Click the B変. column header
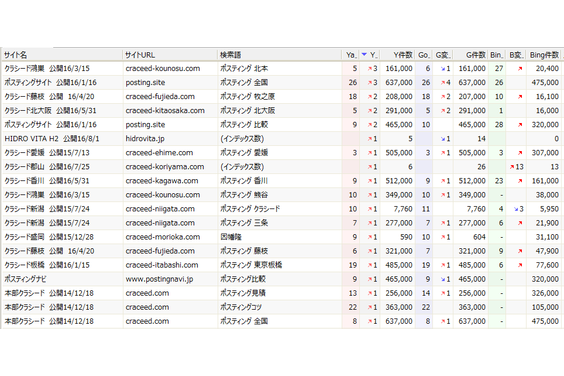564x376 pixels. [x=516, y=55]
